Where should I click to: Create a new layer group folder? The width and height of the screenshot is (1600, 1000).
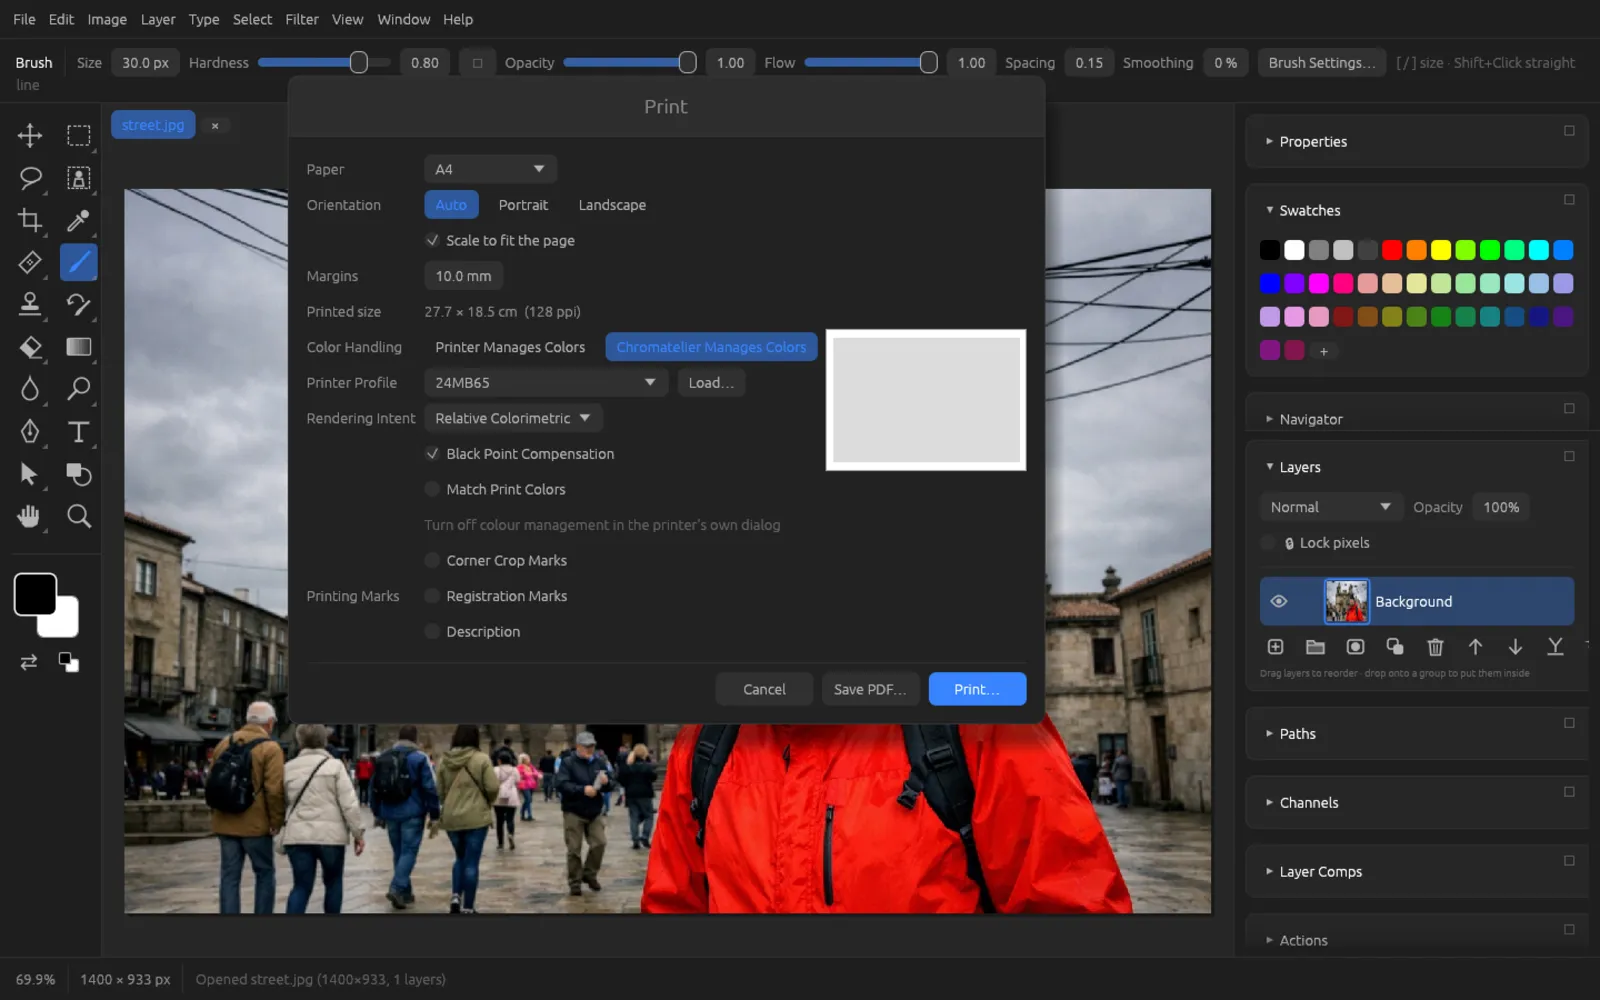coord(1315,647)
